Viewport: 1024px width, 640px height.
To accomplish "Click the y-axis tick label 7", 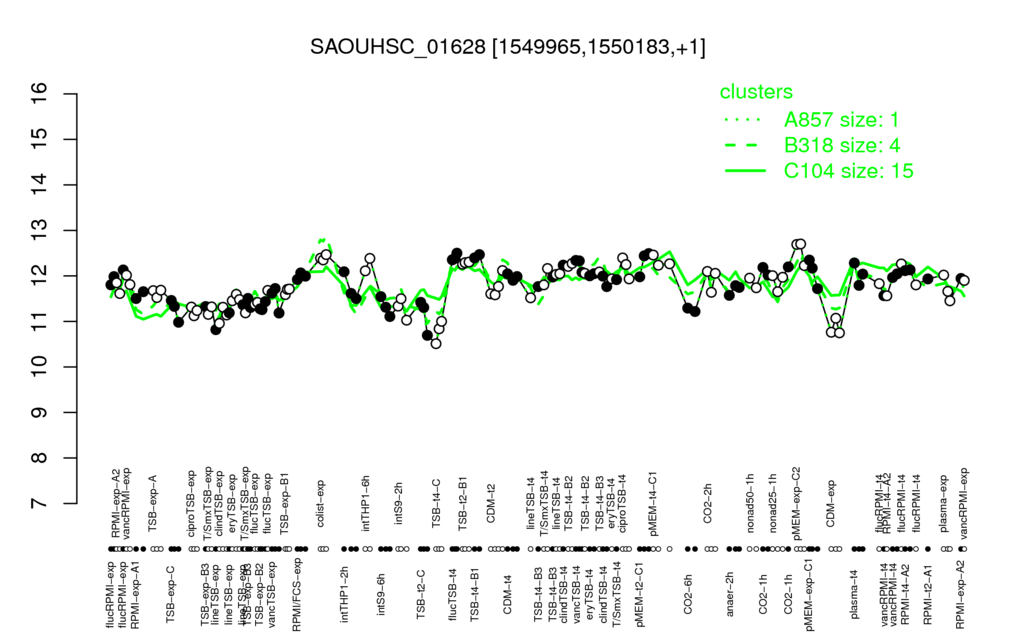I will (40, 504).
